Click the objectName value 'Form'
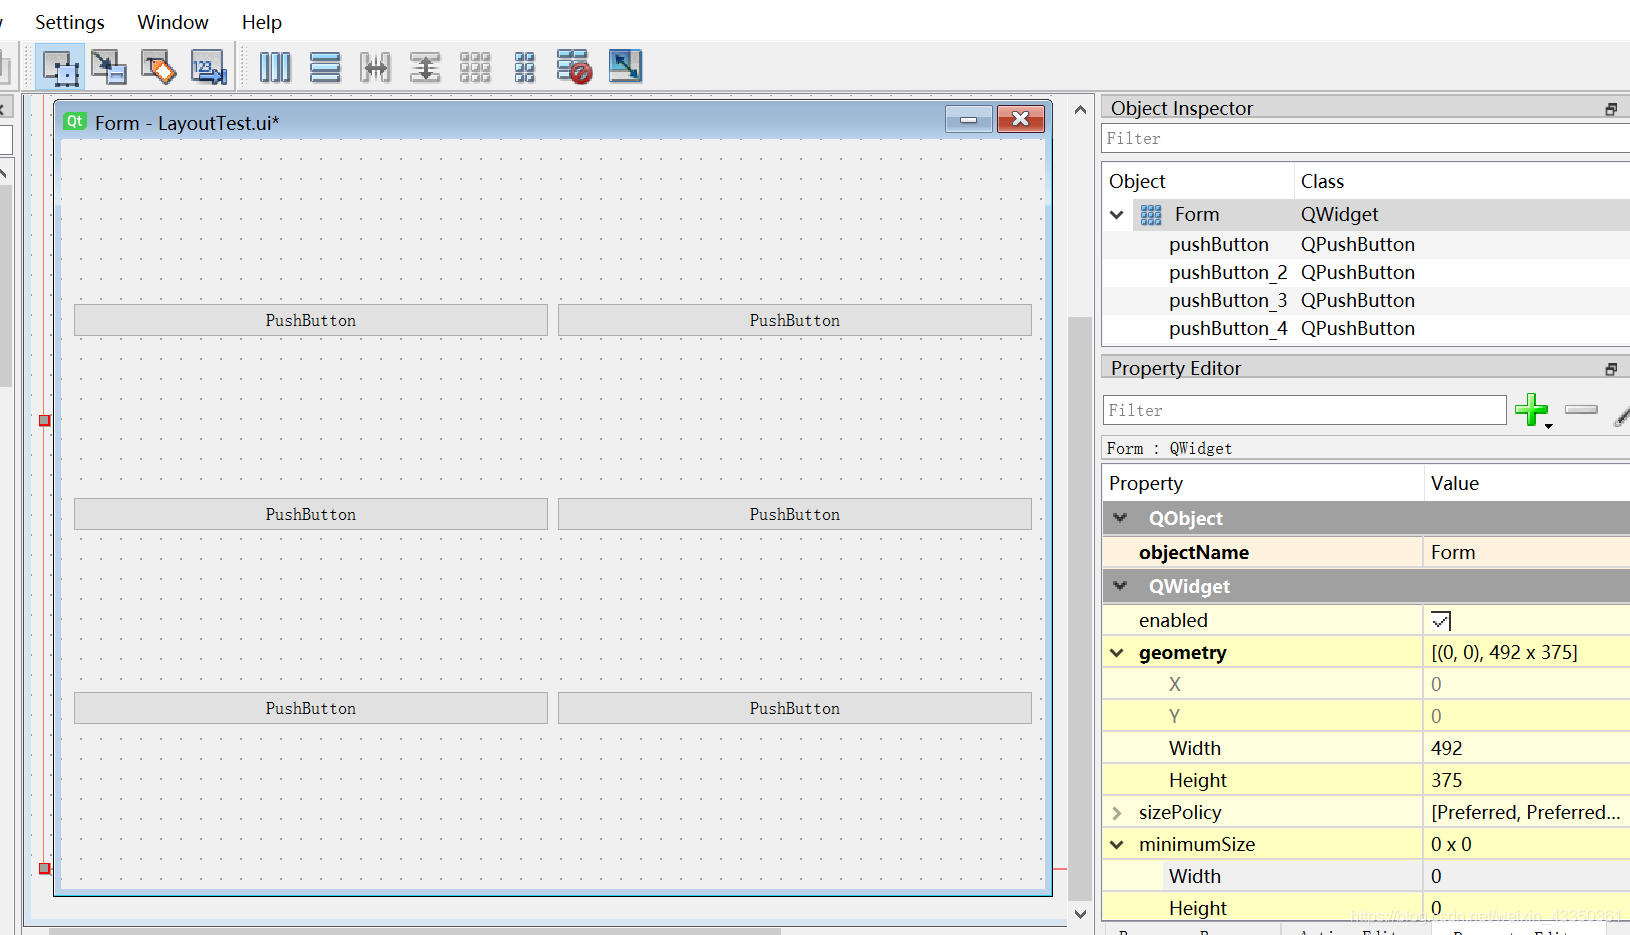 click(1527, 553)
